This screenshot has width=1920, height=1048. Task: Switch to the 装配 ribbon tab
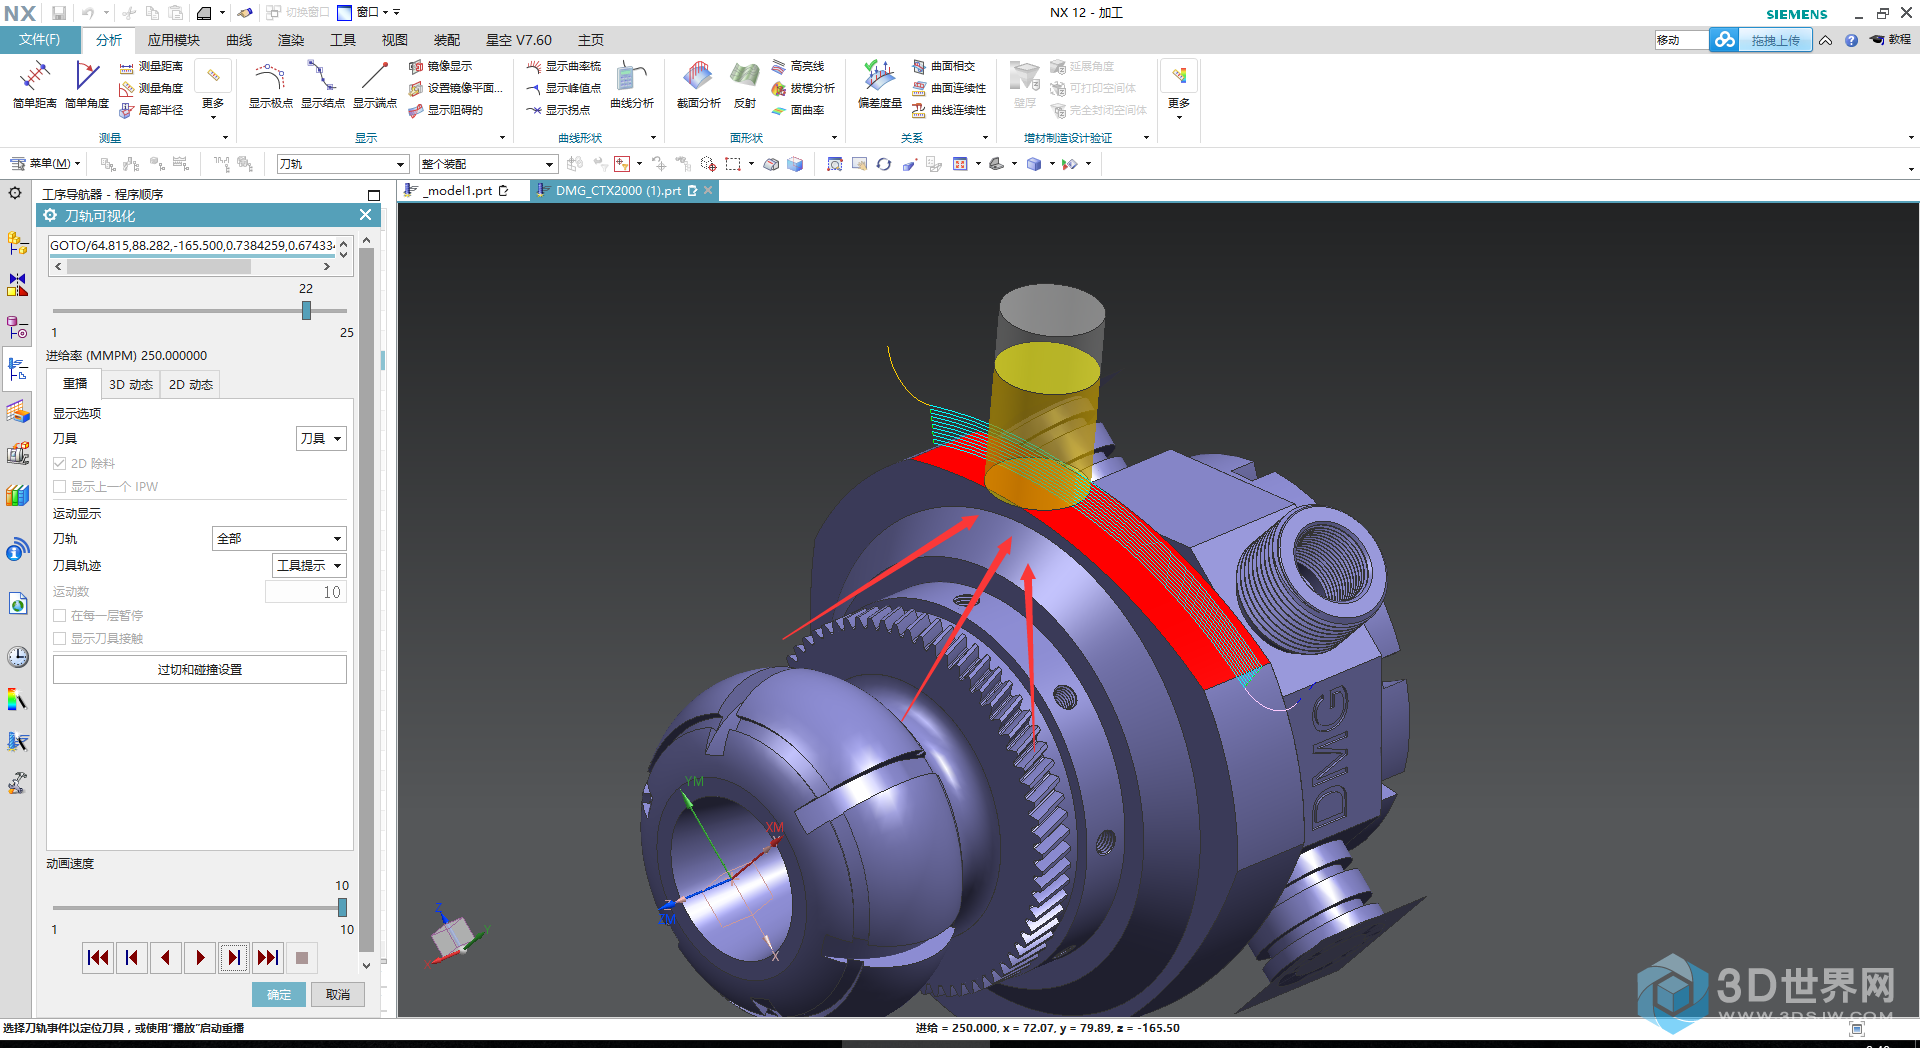pos(447,40)
